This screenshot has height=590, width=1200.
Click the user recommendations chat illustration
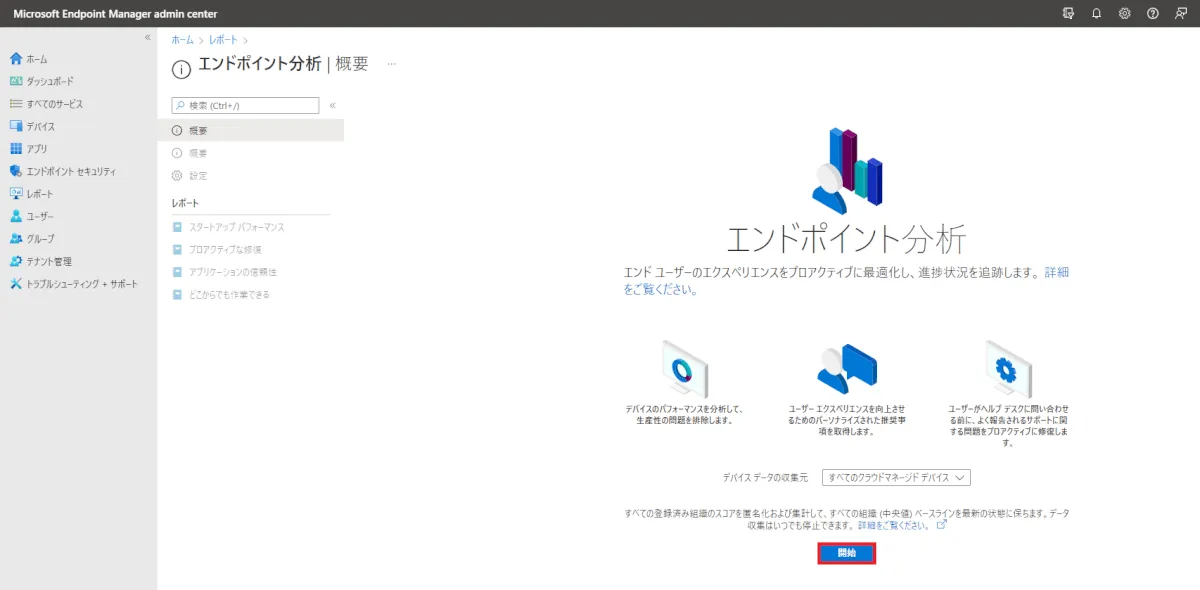point(846,368)
